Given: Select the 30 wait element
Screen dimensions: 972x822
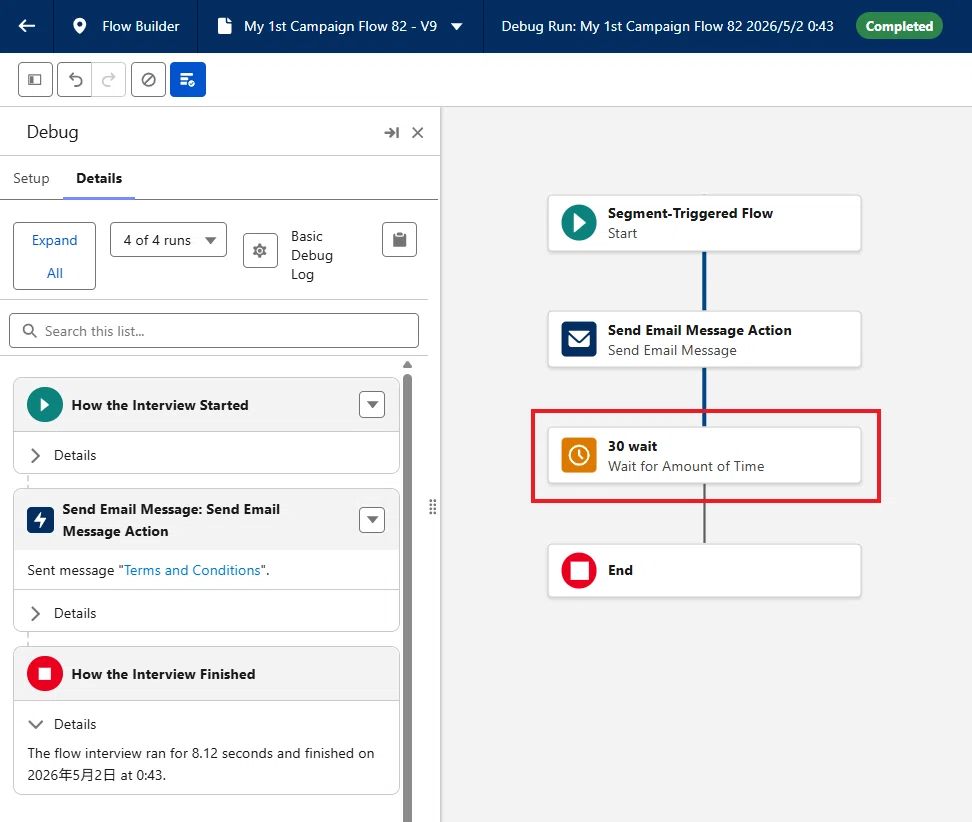Looking at the screenshot, I should point(704,455).
